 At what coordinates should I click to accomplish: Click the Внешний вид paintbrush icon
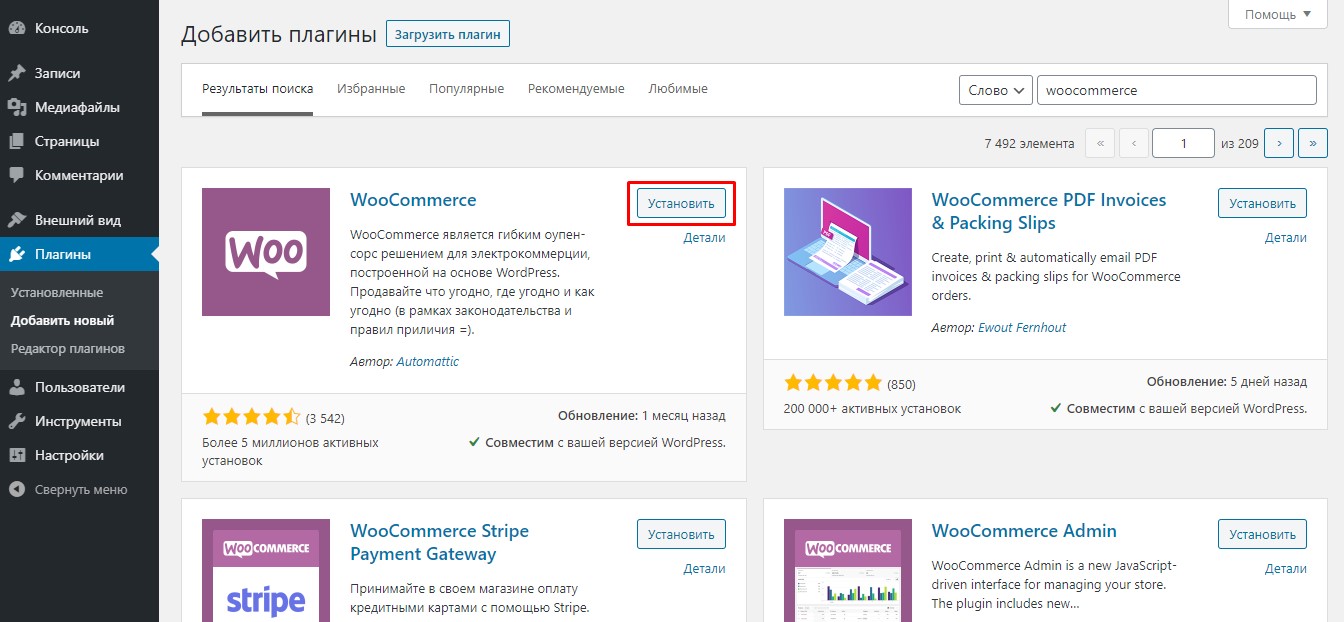tap(16, 220)
